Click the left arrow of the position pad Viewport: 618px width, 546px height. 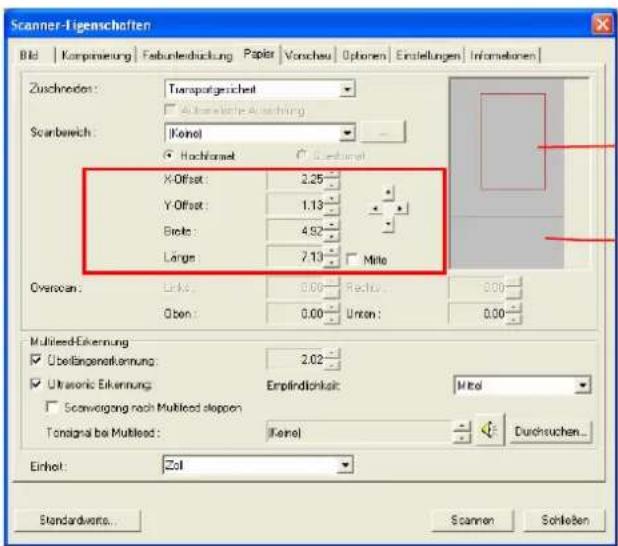(x=375, y=208)
